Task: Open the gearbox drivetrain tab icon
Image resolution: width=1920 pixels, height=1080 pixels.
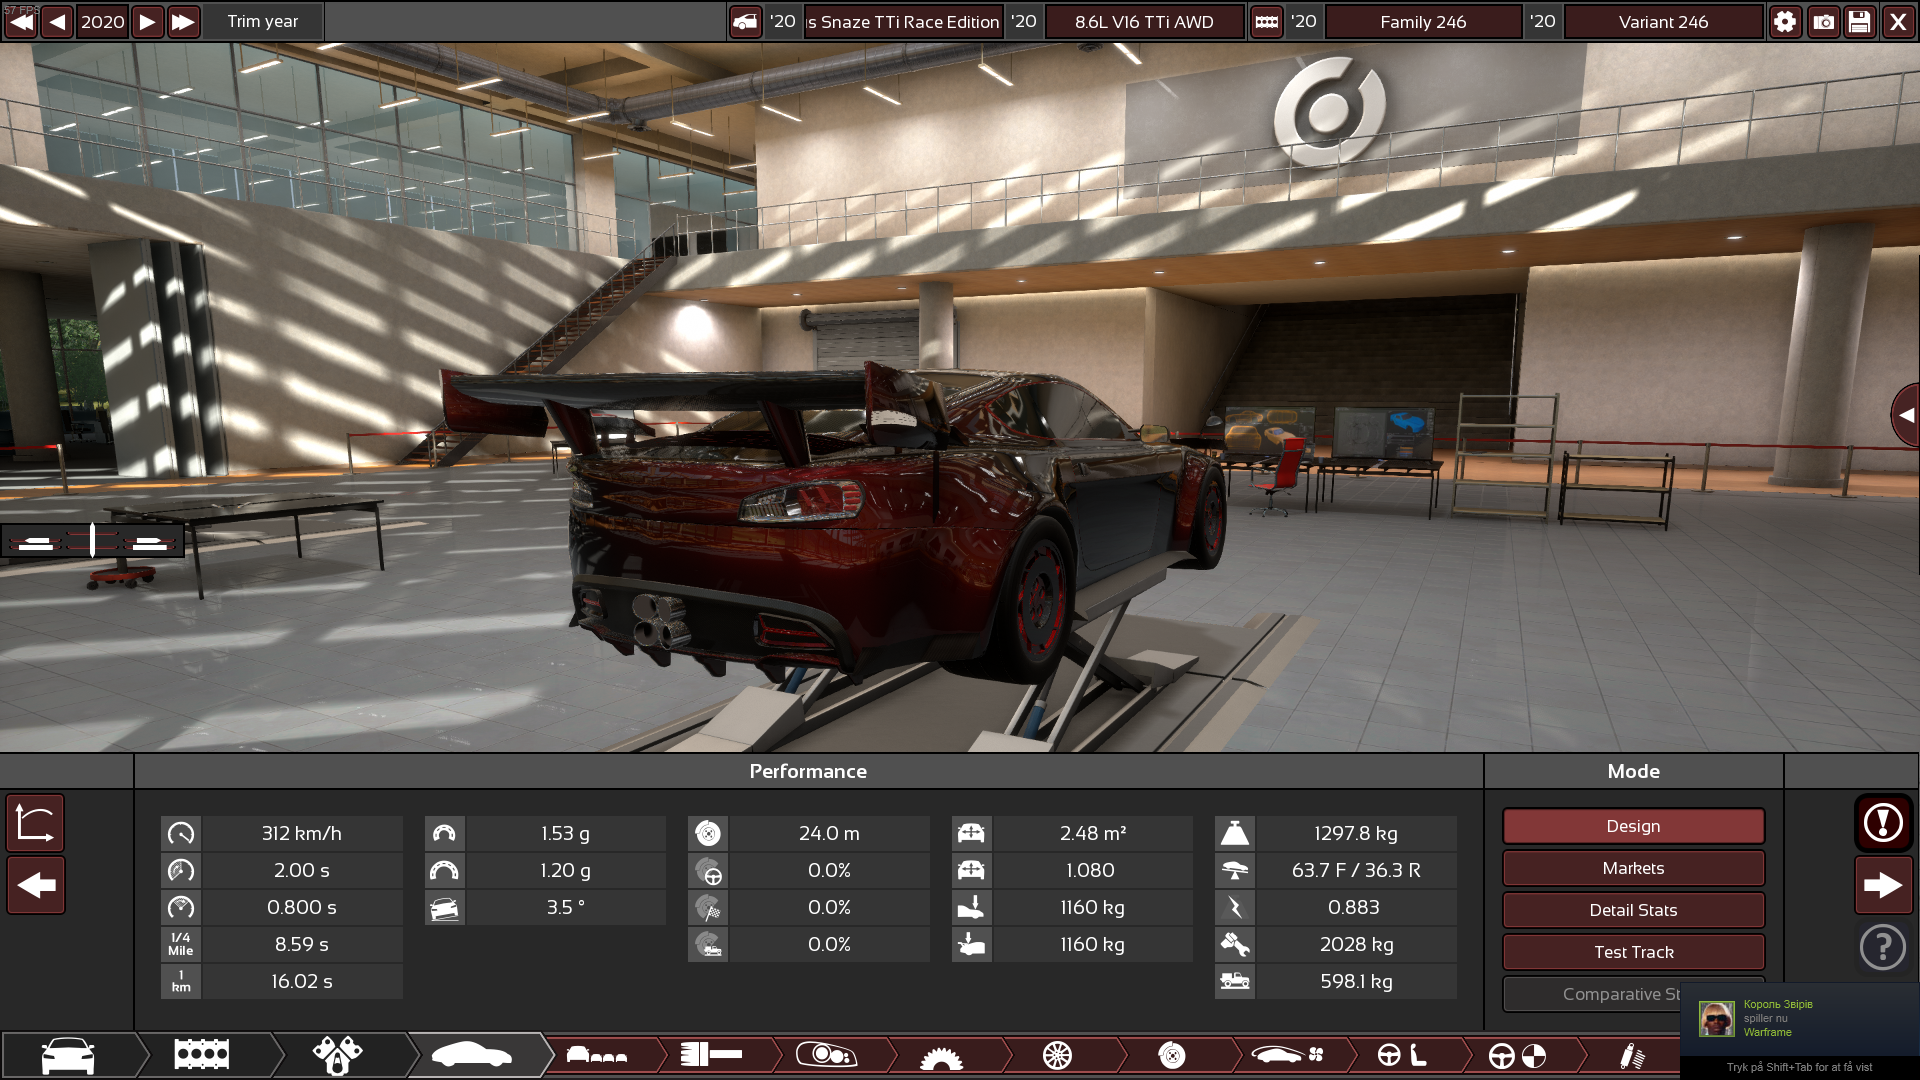Action: [x=941, y=1055]
